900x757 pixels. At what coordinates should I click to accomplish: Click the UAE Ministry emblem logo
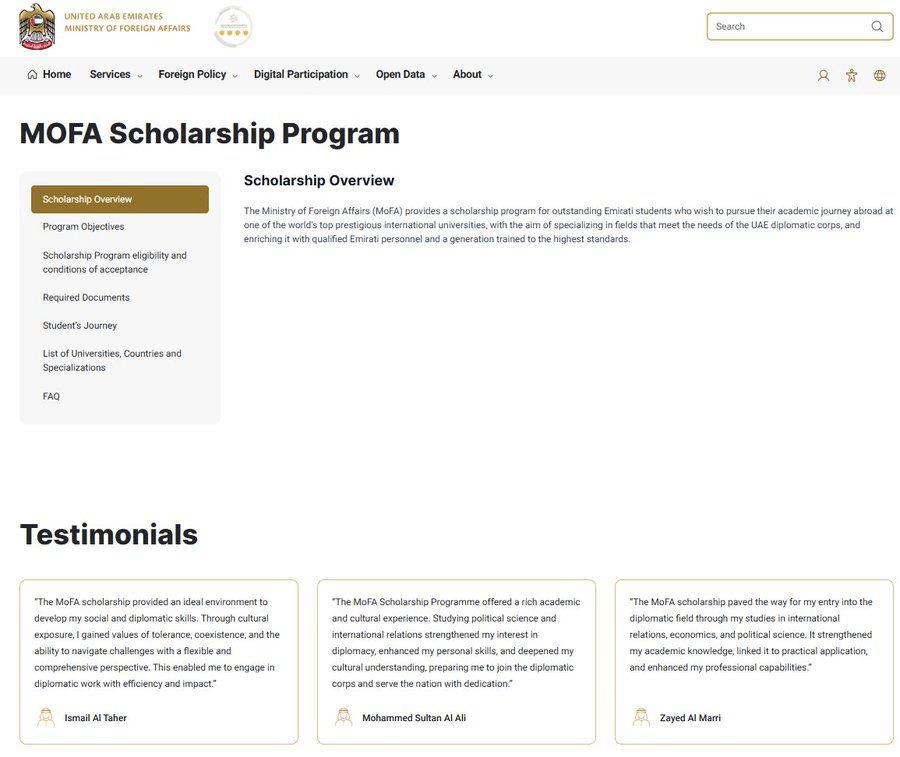pos(37,27)
